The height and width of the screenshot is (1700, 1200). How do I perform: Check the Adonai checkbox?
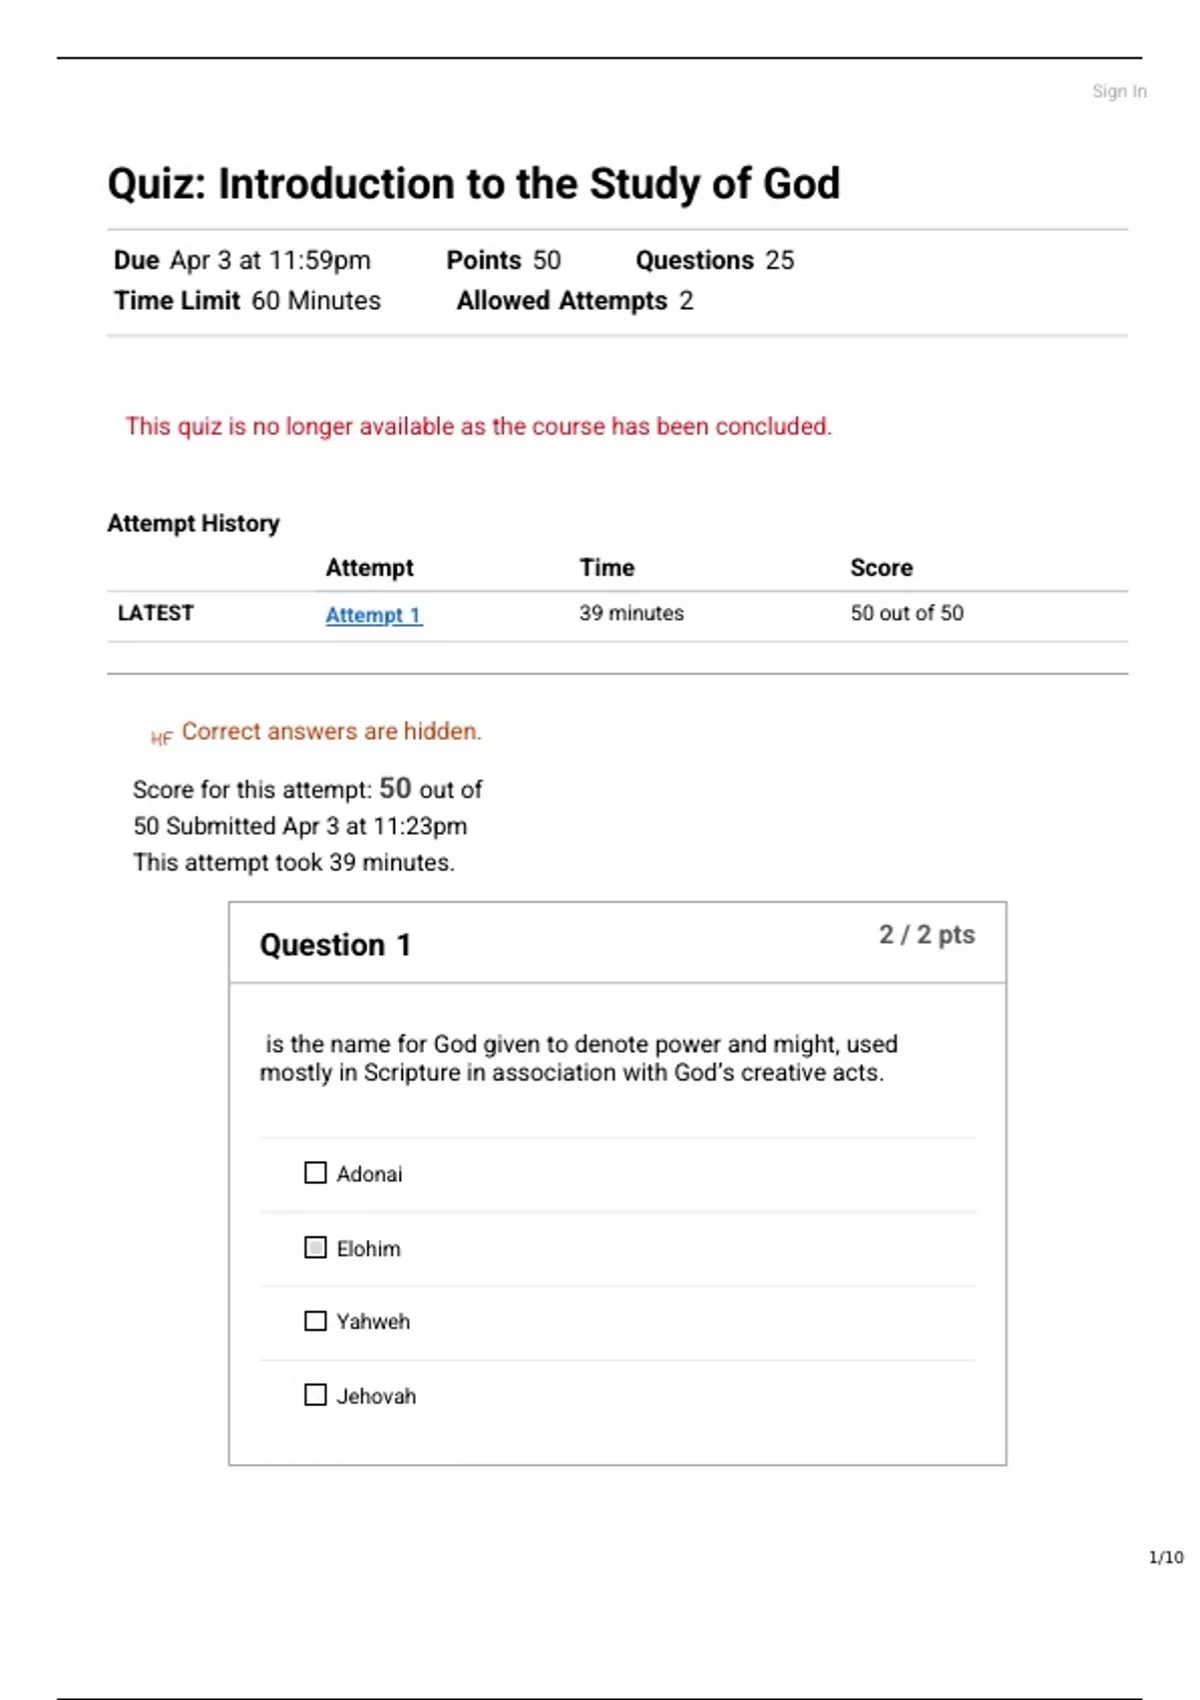tap(315, 1172)
